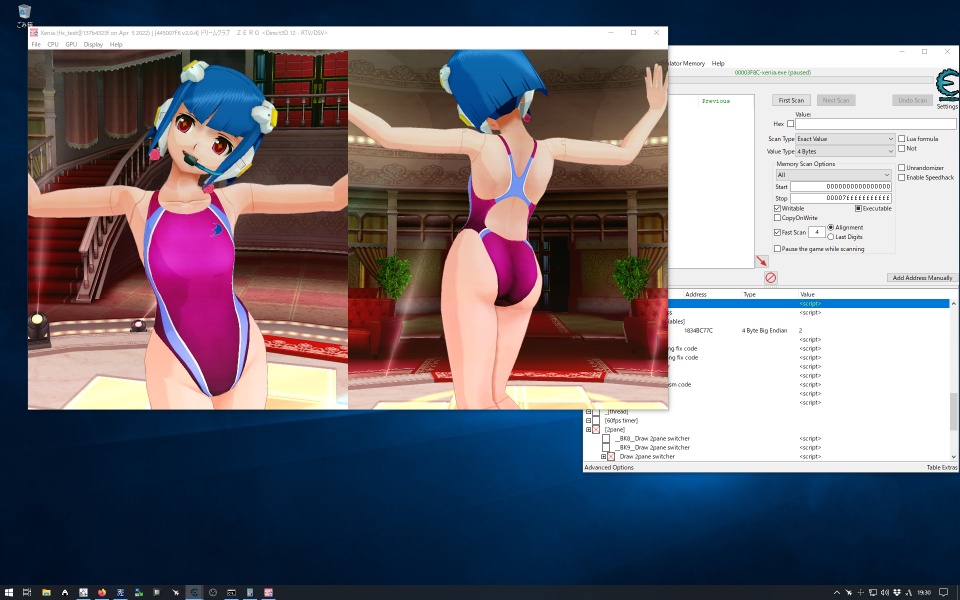This screenshot has width=960, height=600.
Task: Click the Xenia window title bar icon
Action: click(34, 32)
